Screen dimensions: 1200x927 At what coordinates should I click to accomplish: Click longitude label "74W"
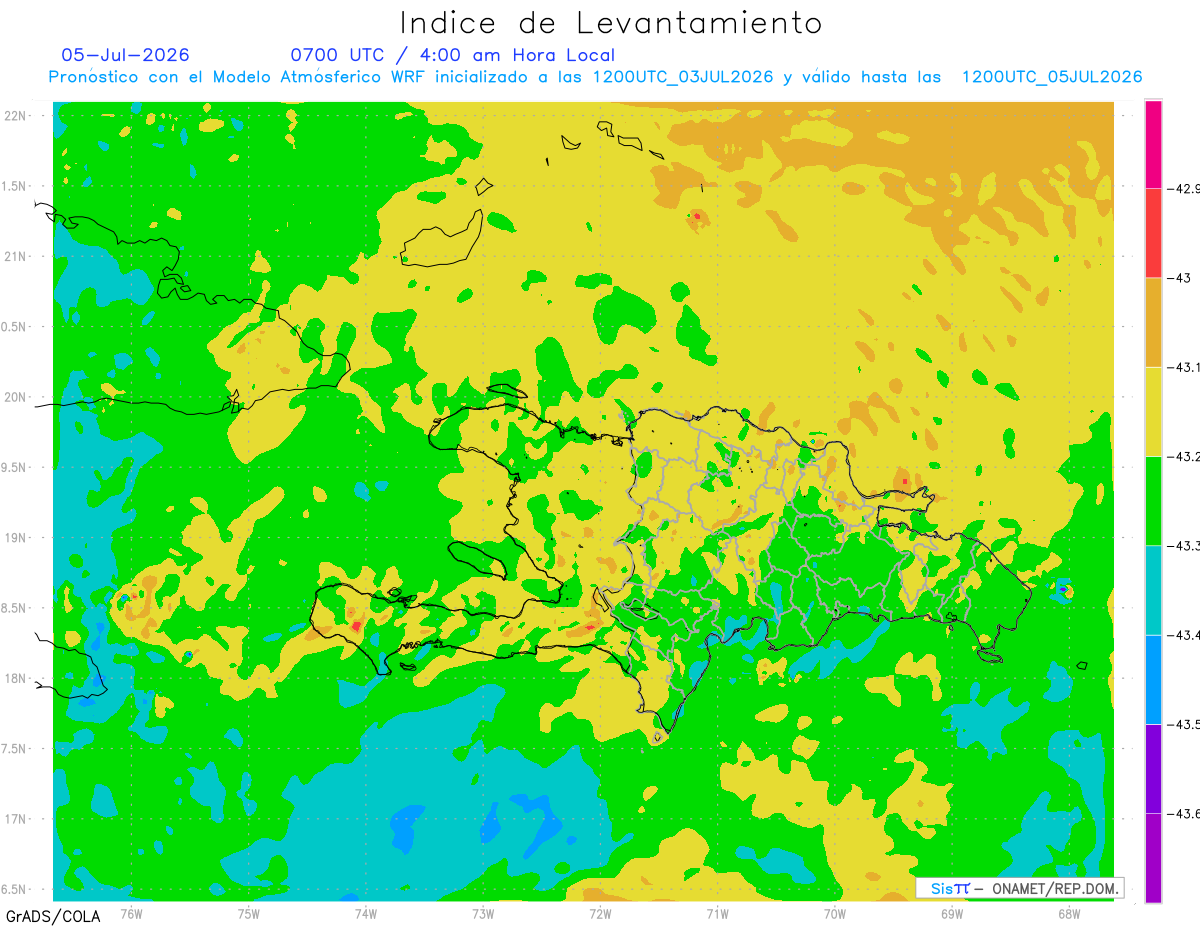click(365, 914)
